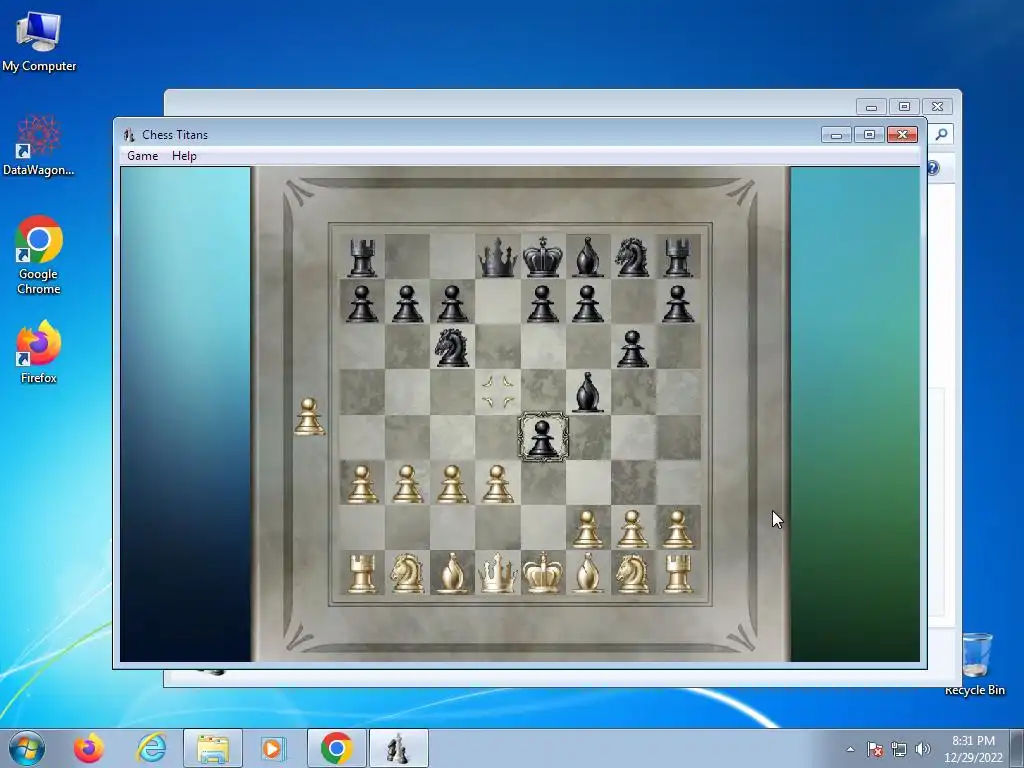Click the search icon in the back window
Image resolution: width=1024 pixels, height=768 pixels.
click(x=941, y=135)
